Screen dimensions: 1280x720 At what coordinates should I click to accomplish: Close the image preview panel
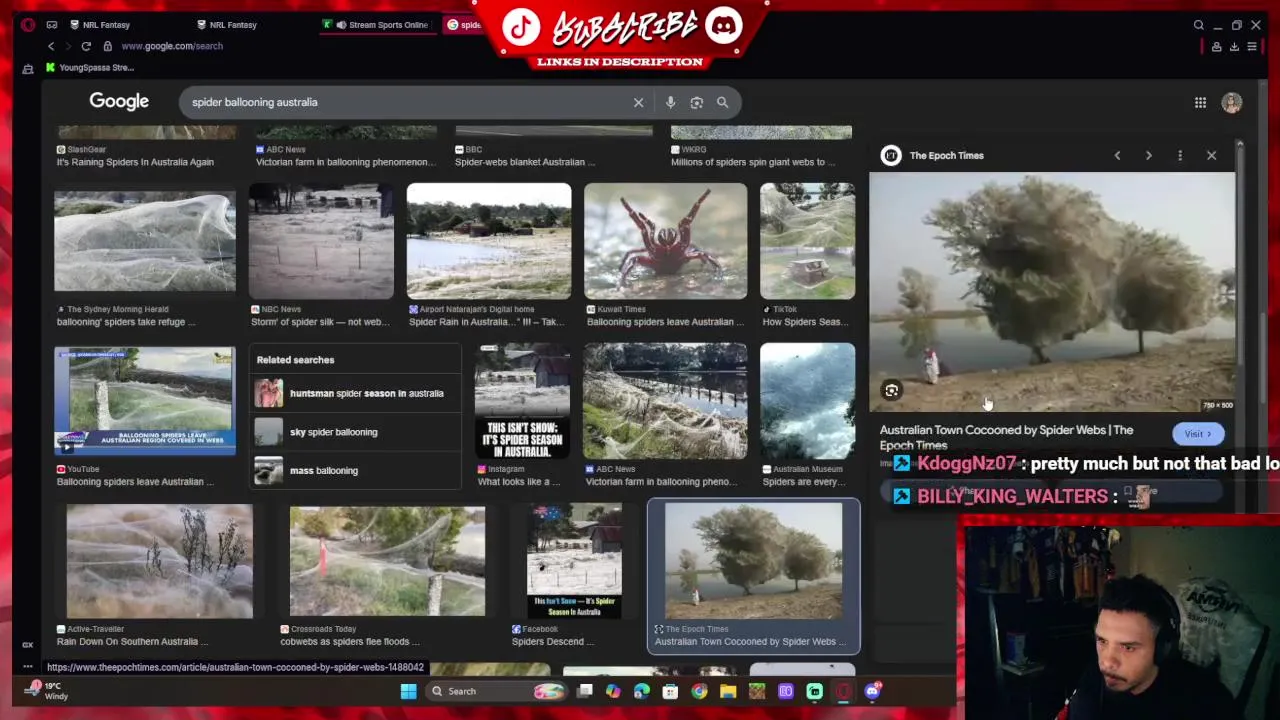coord(1211,156)
